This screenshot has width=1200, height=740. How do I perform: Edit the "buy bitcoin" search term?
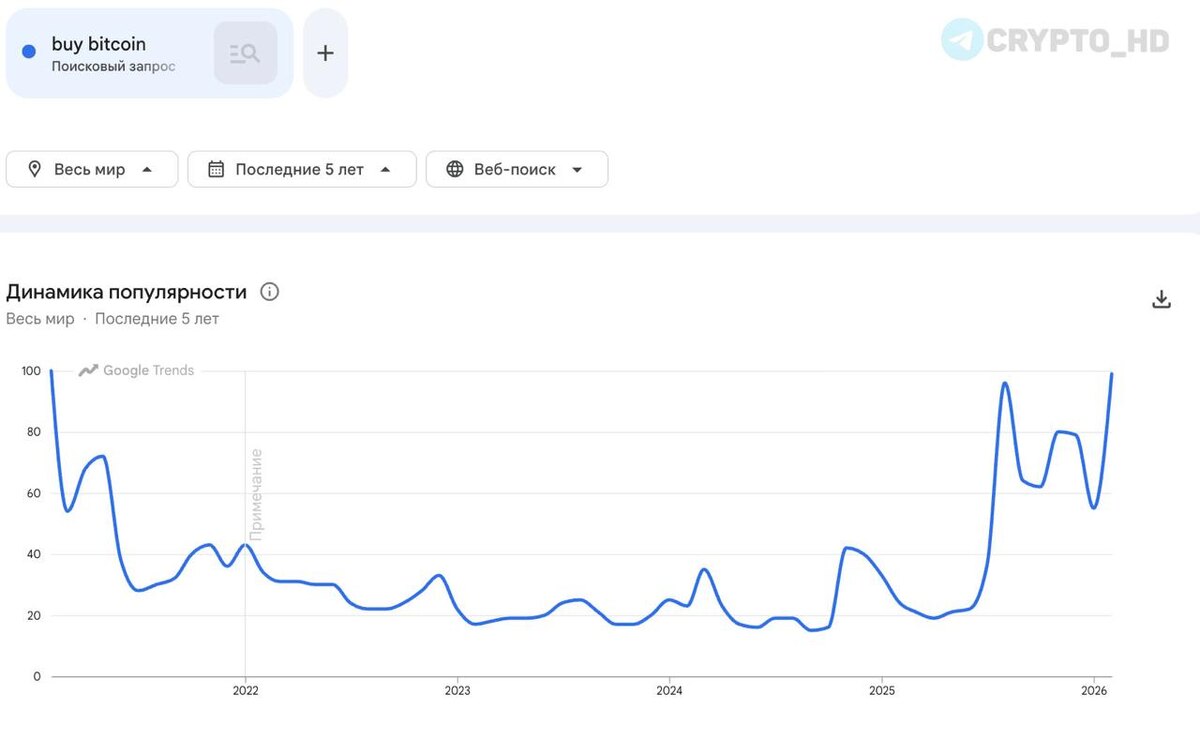(99, 44)
